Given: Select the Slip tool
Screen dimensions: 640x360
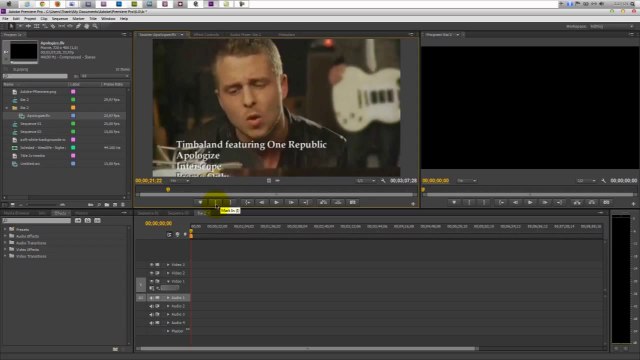Looking at the screenshot, I should [x=62, y=26].
